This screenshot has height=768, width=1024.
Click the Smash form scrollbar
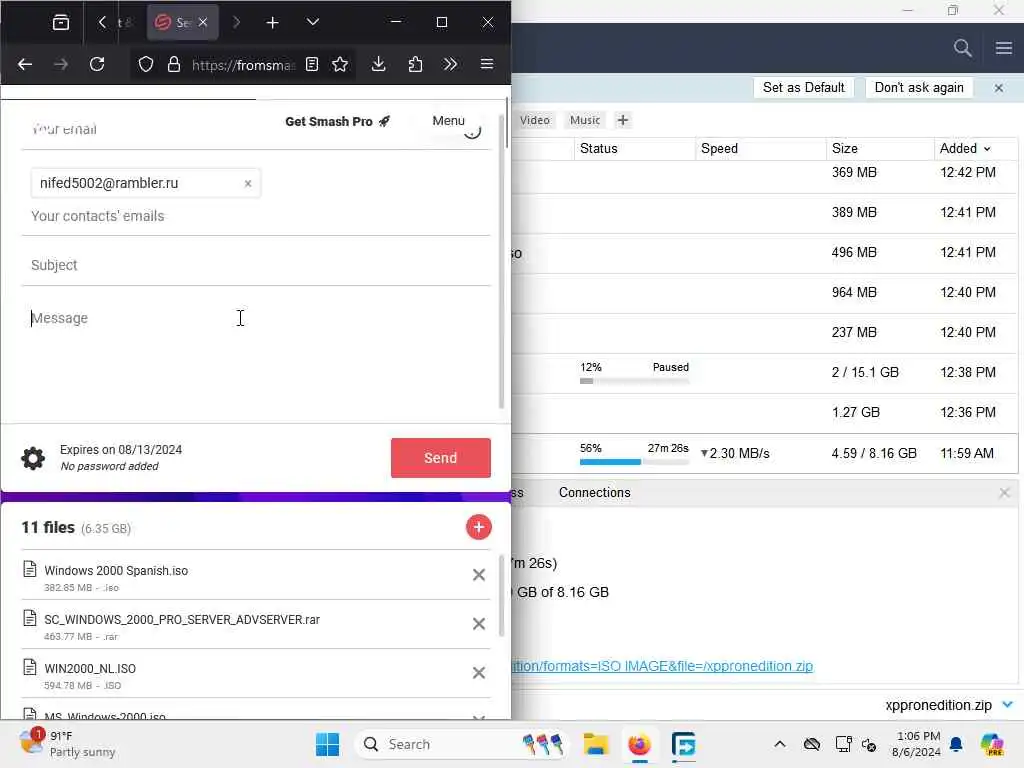point(502,261)
